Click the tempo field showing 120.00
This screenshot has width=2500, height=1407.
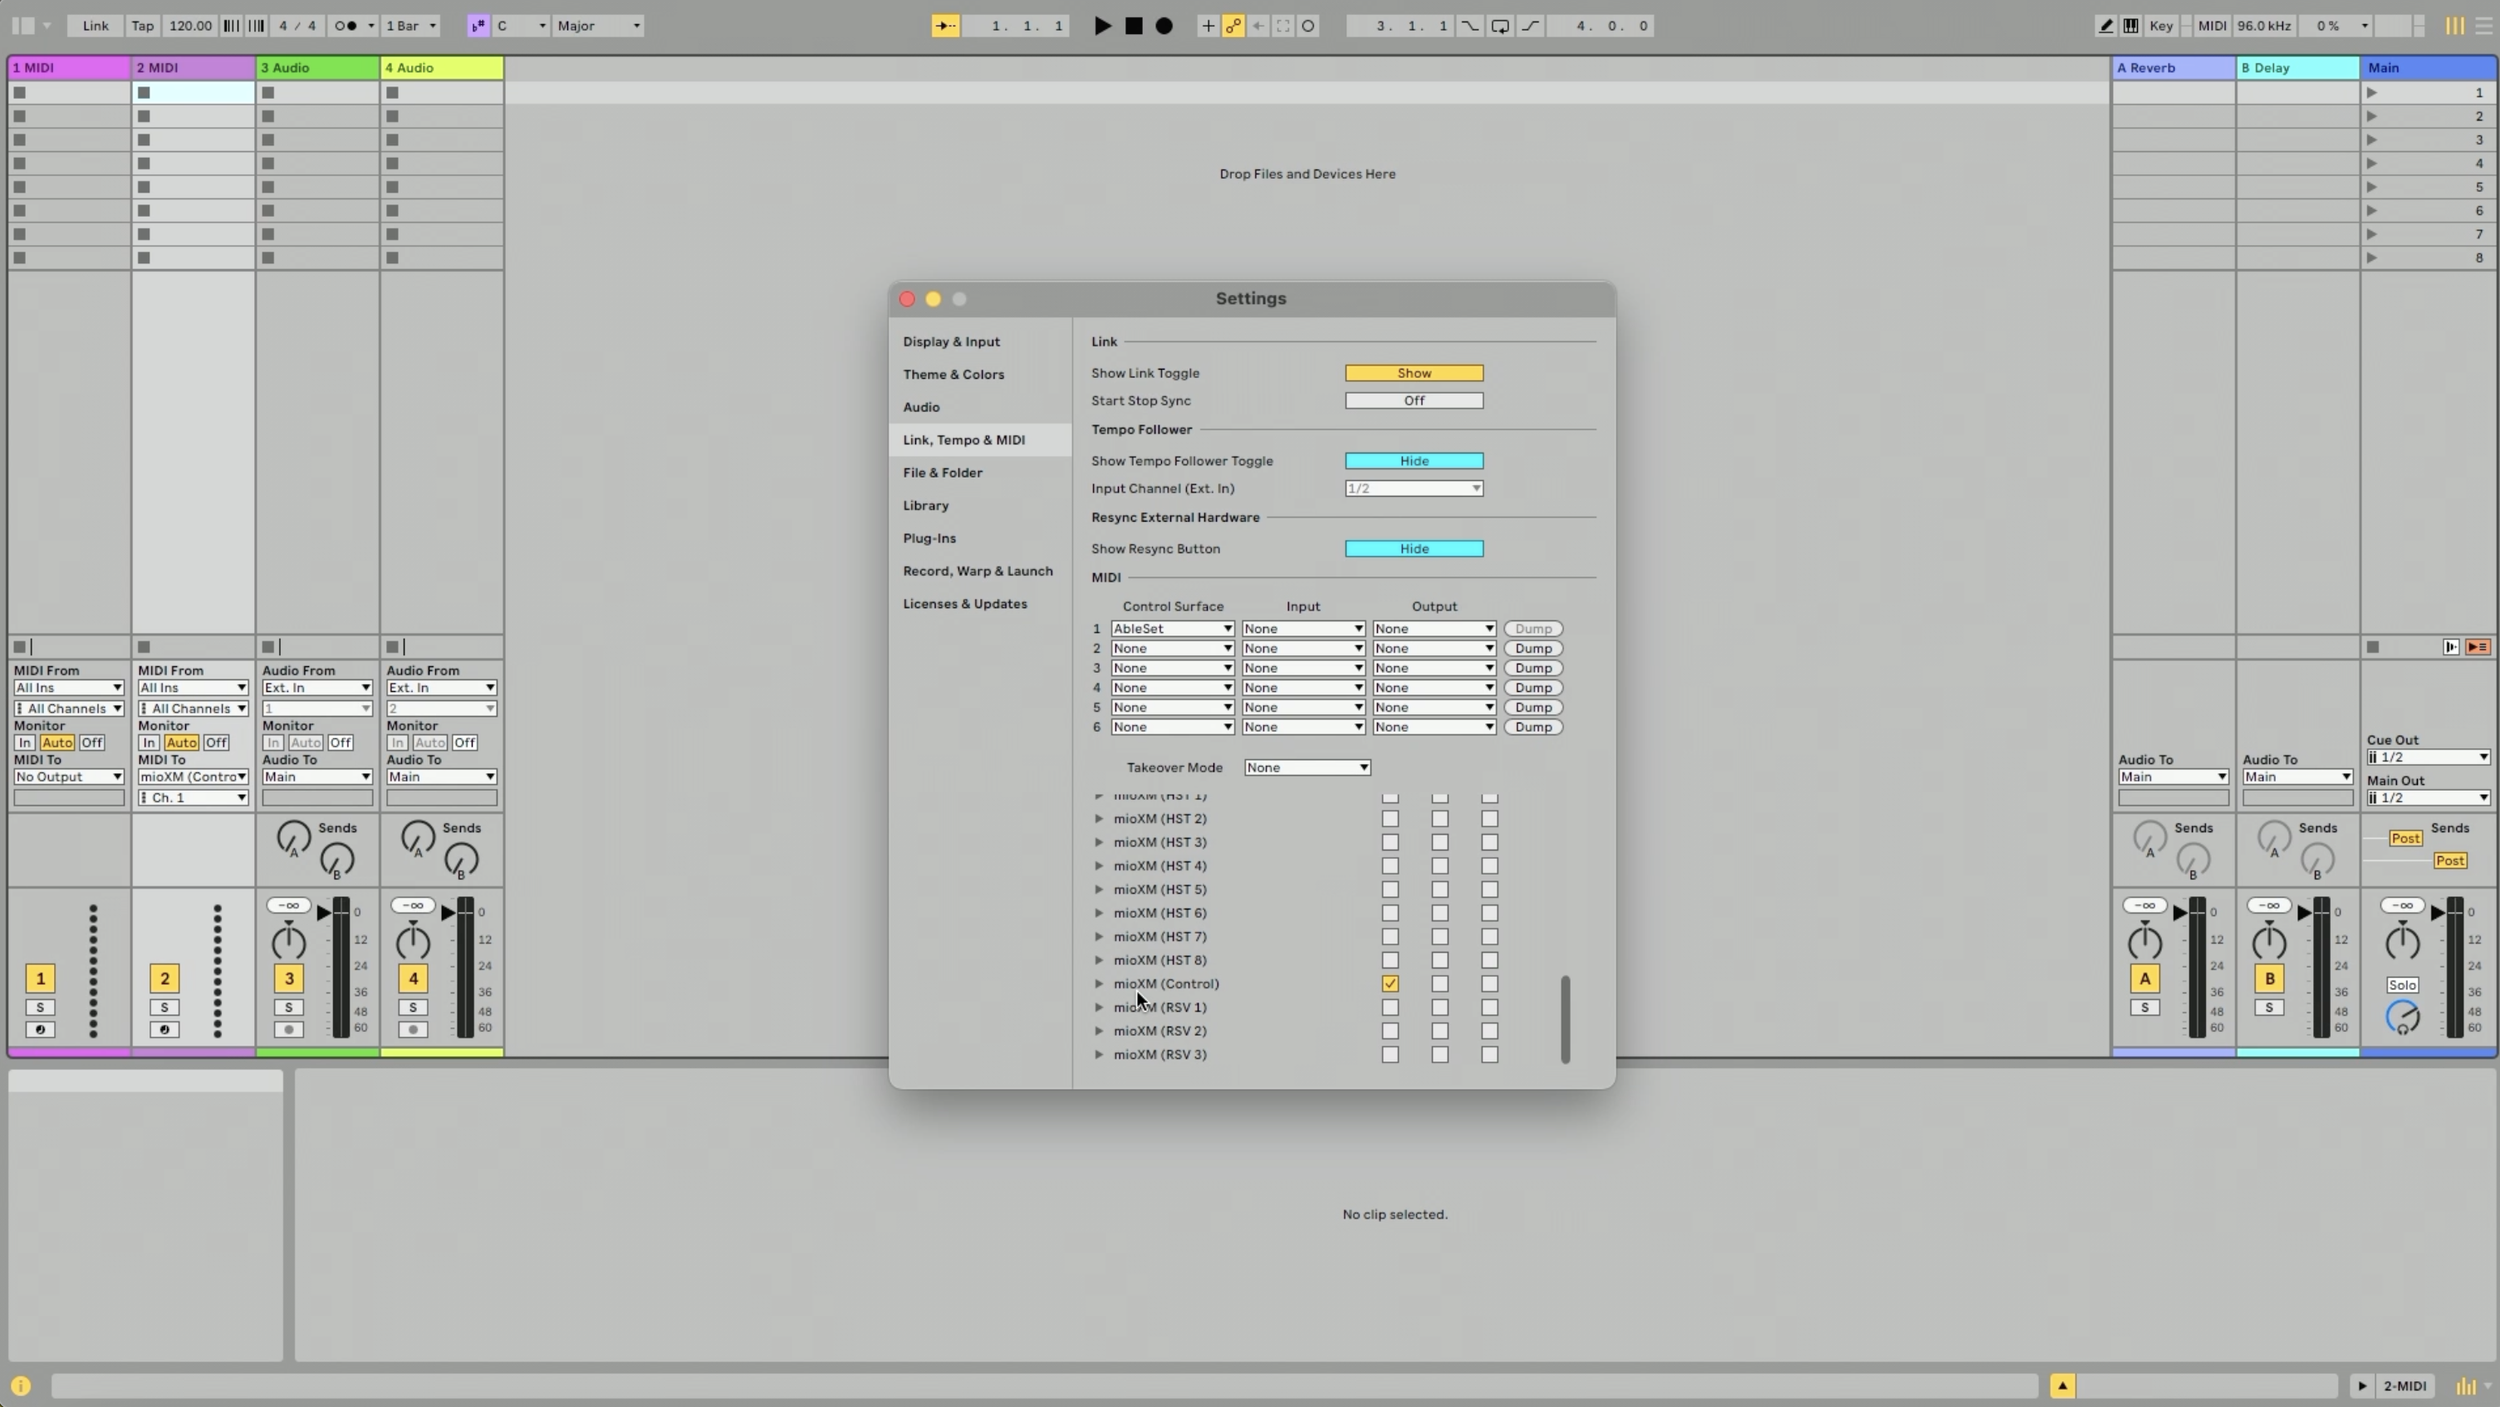pos(190,26)
